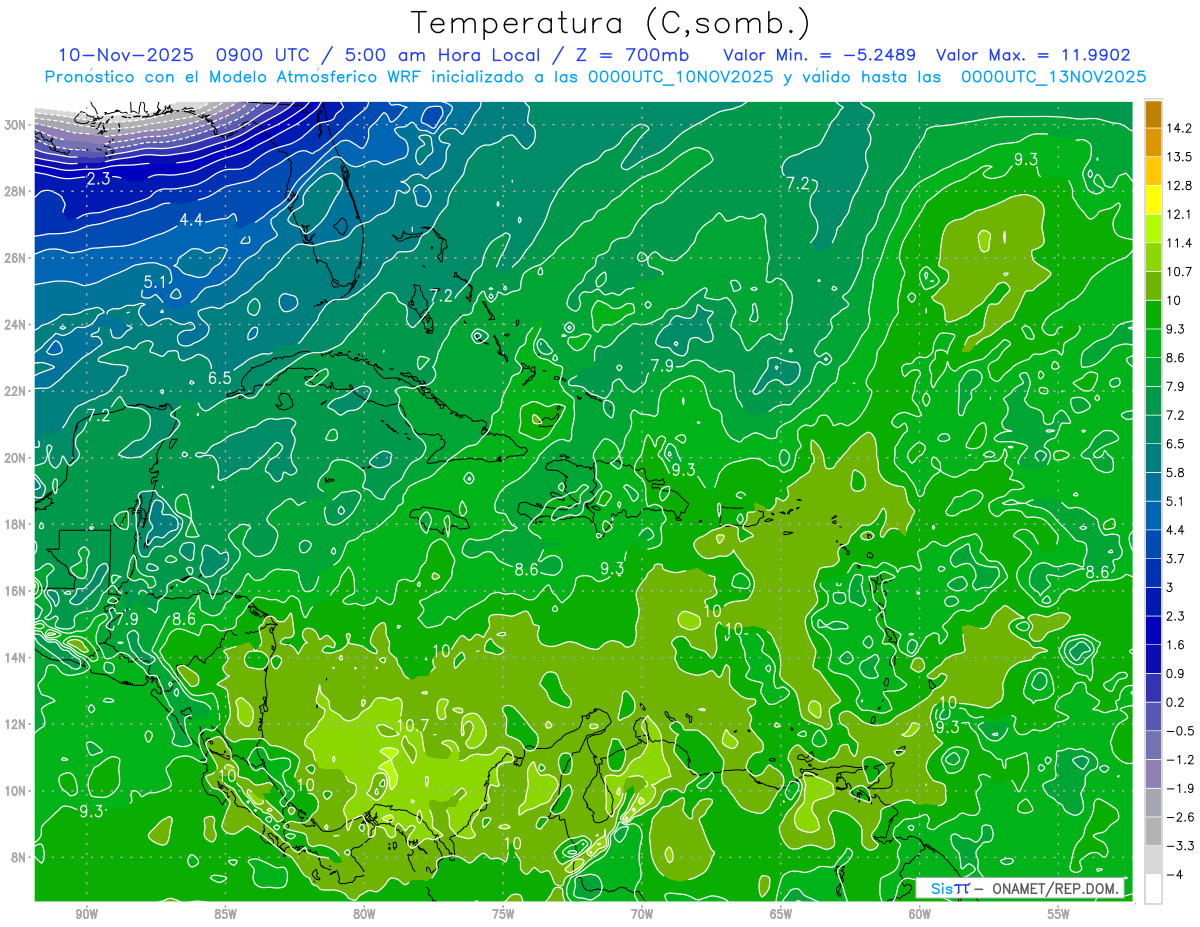Click the "SisTT - ONAMET/REP.DOM." credit box
The height and width of the screenshot is (927, 1200).
[x=1021, y=888]
